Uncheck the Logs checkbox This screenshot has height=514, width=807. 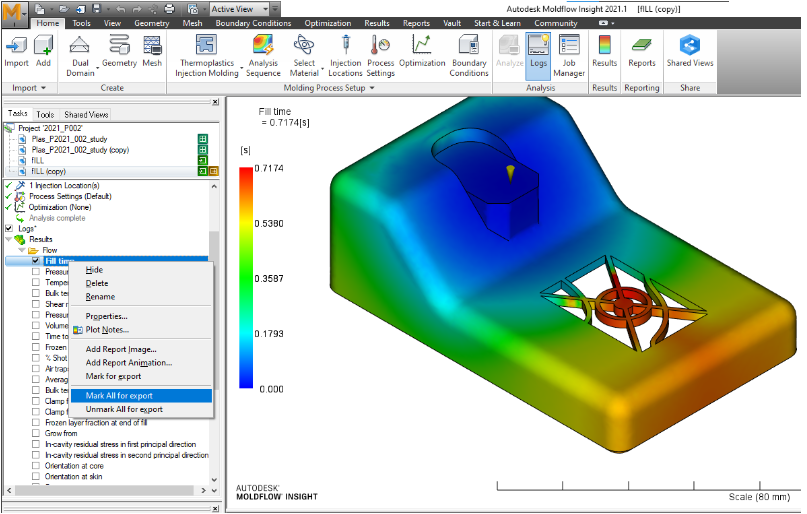tap(9, 228)
